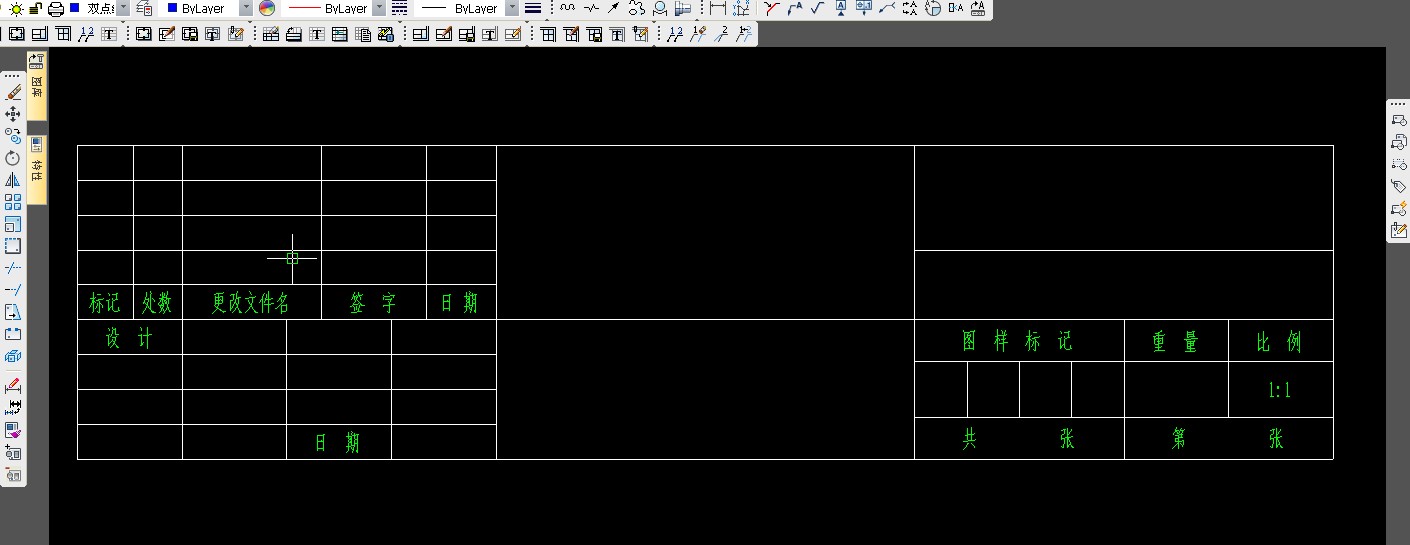Click the edit note icon in right toolbar
This screenshot has width=1410, height=545.
click(x=1398, y=231)
